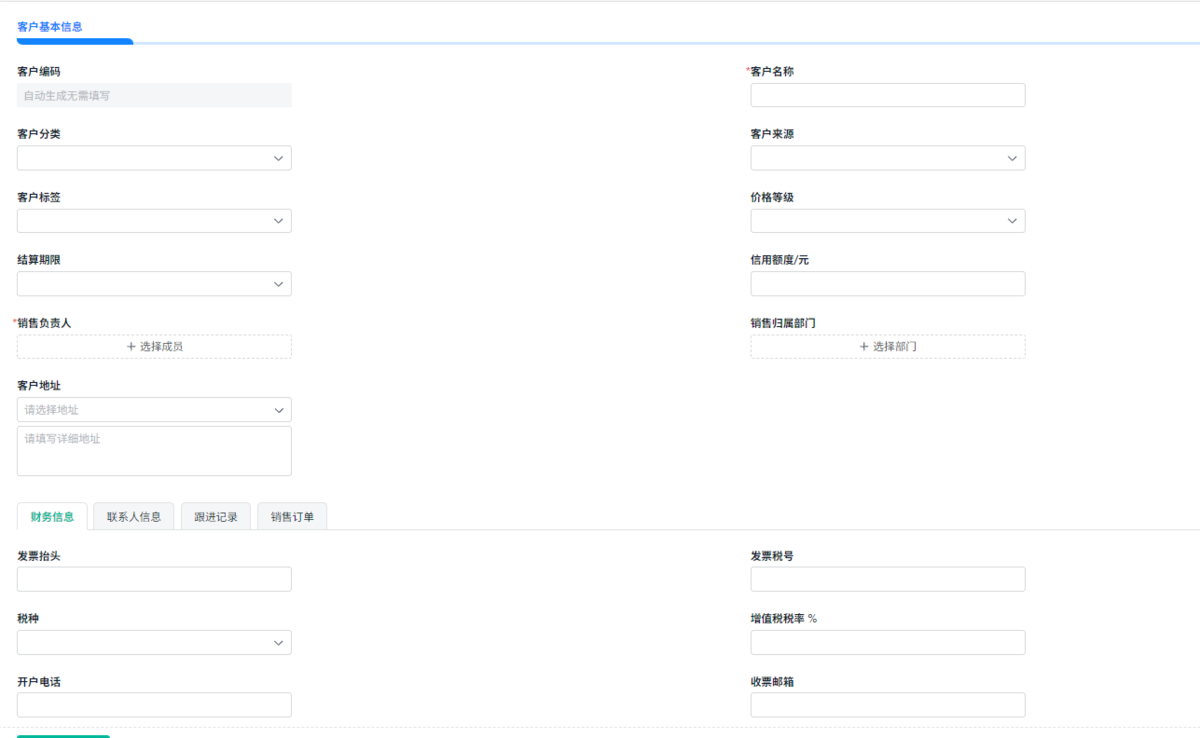Image resolution: width=1200 pixels, height=738 pixels.
Task: Expand the 价格等级 dropdown
Action: [888, 221]
